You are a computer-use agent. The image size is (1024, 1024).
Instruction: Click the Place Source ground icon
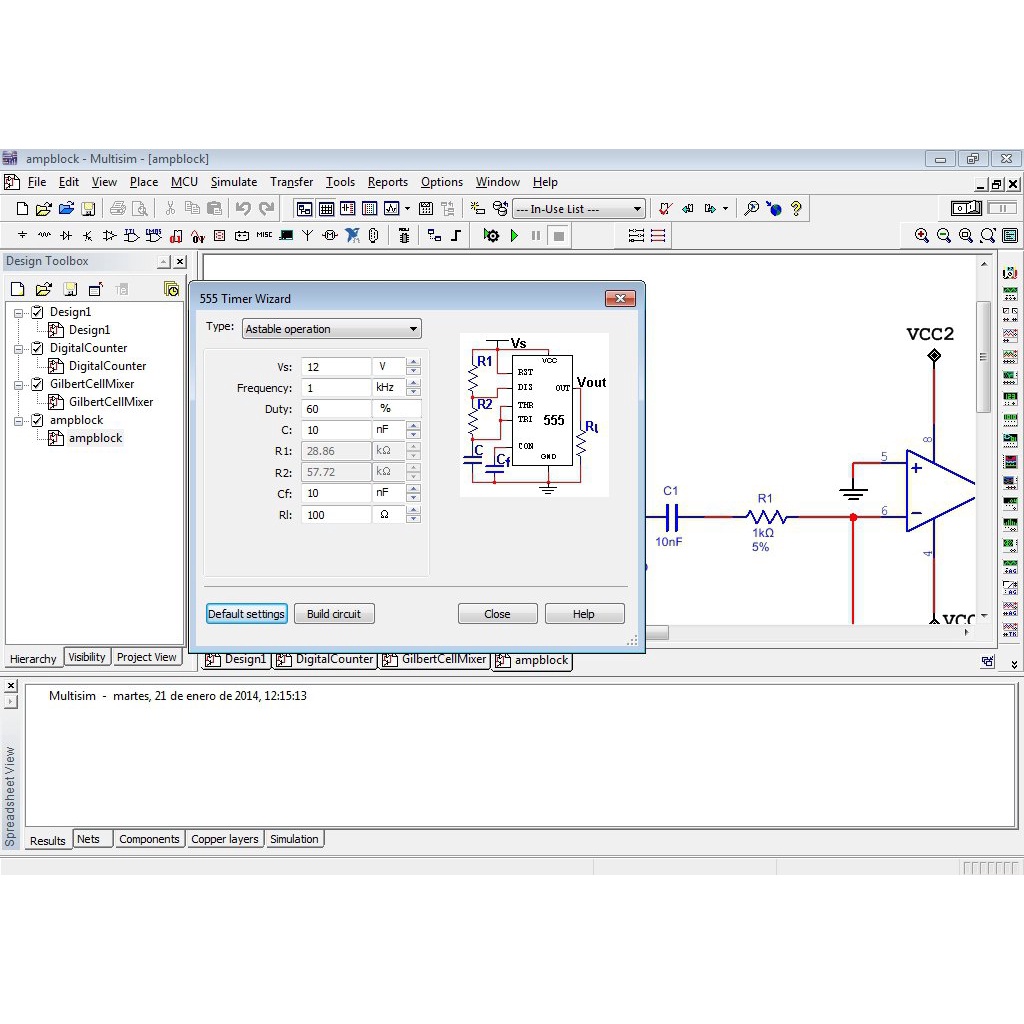click(x=22, y=236)
